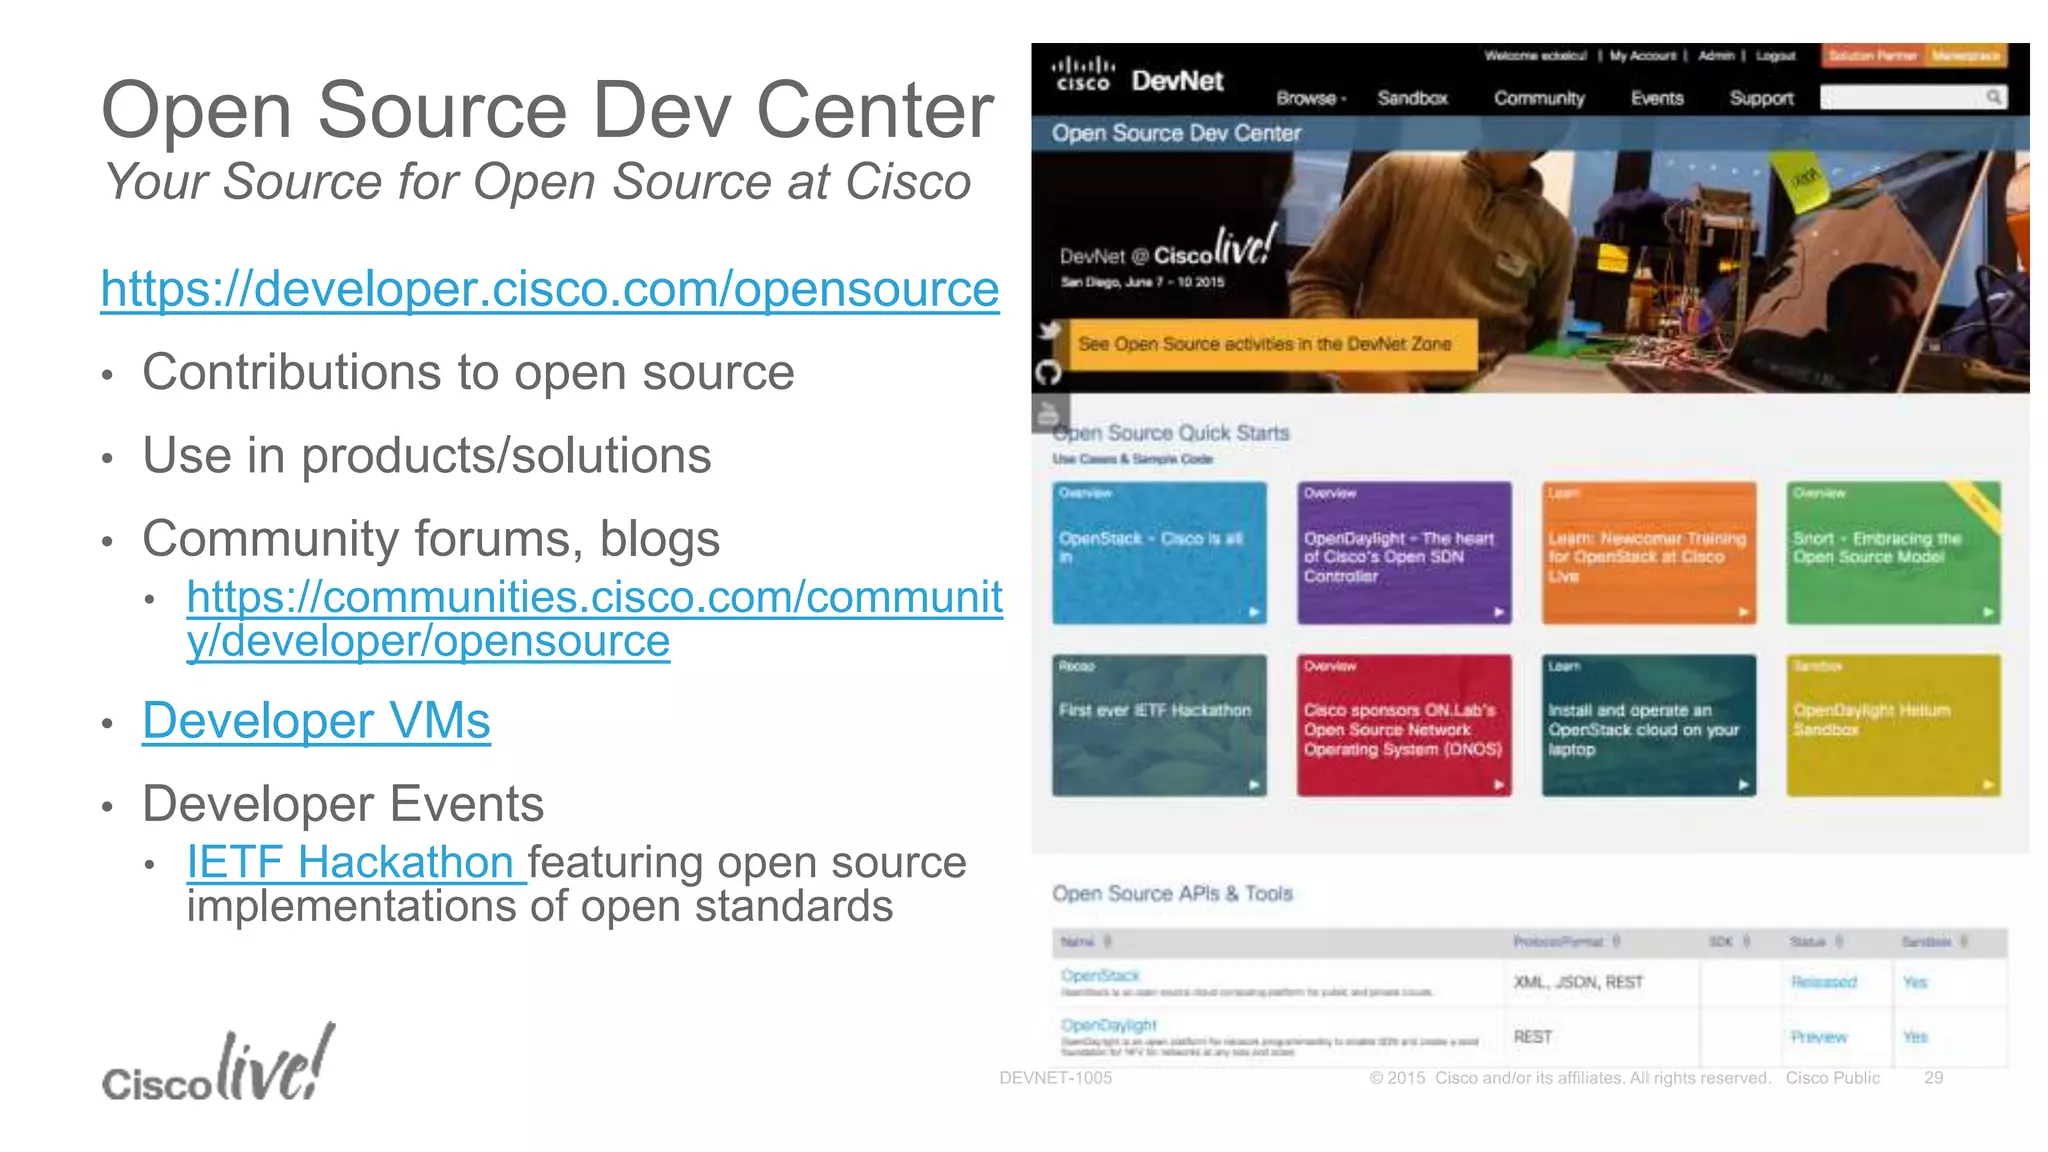
Task: Open the developer.cisco.com/opensource link
Action: click(550, 289)
